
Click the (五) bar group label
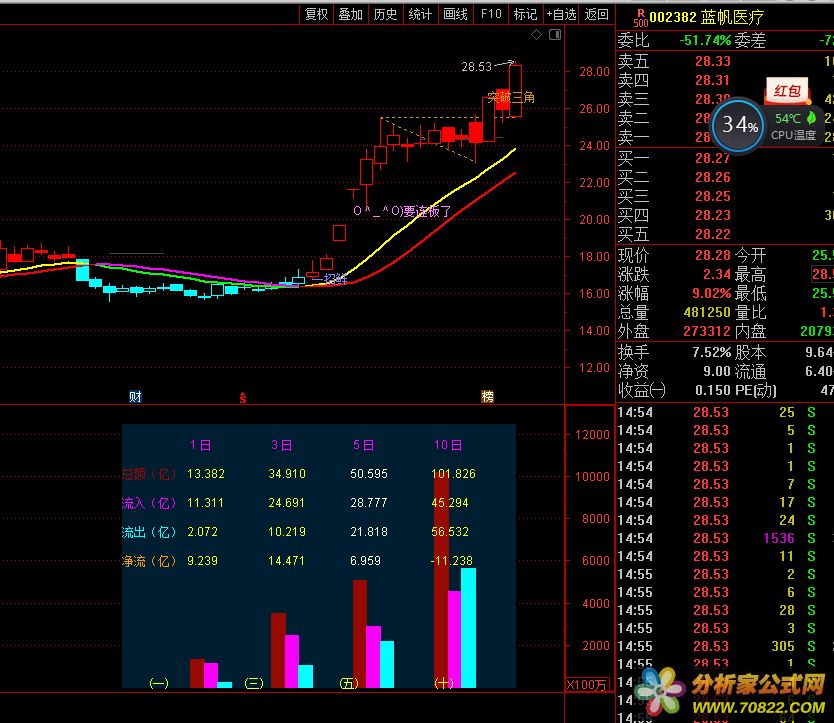tap(348, 683)
